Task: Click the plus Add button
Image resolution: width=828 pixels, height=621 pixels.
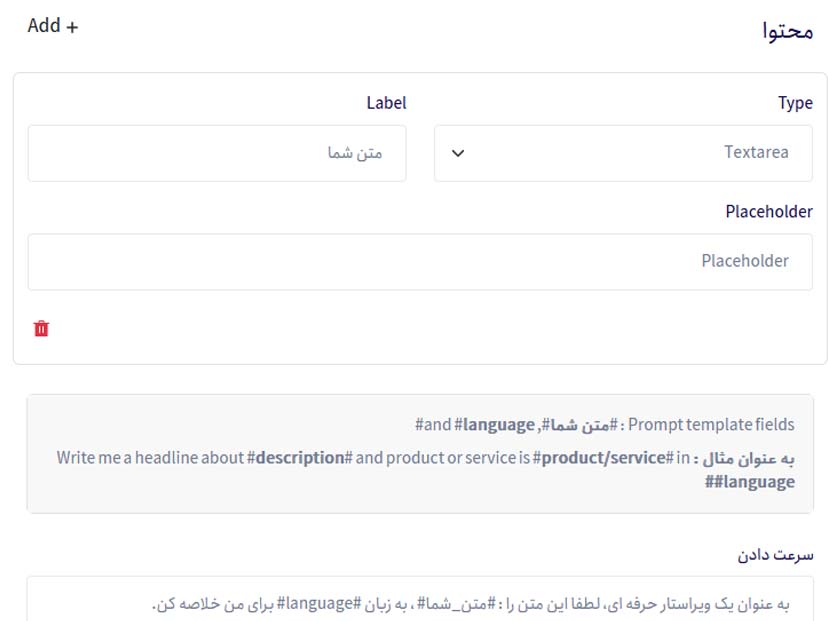Action: point(52,26)
